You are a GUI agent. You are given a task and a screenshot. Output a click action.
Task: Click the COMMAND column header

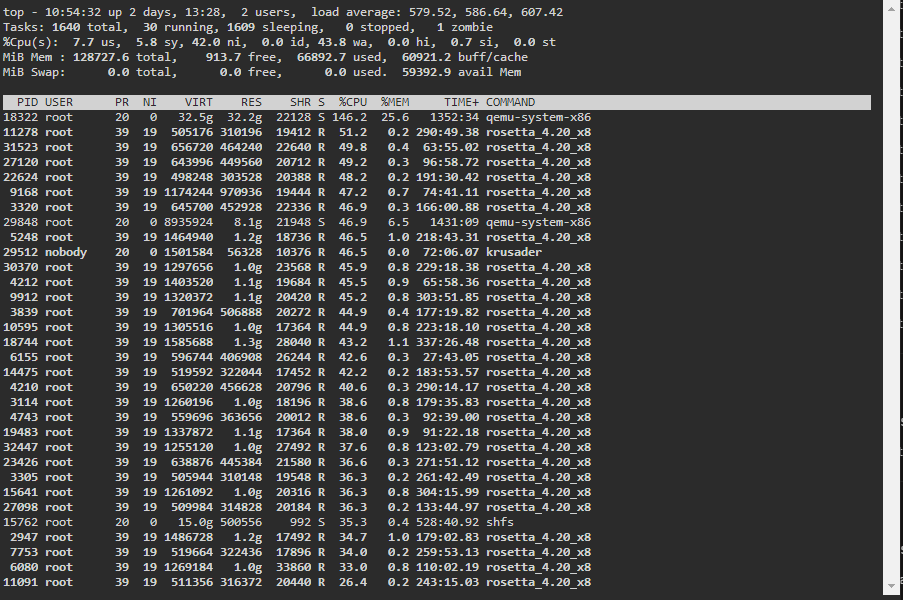click(510, 102)
